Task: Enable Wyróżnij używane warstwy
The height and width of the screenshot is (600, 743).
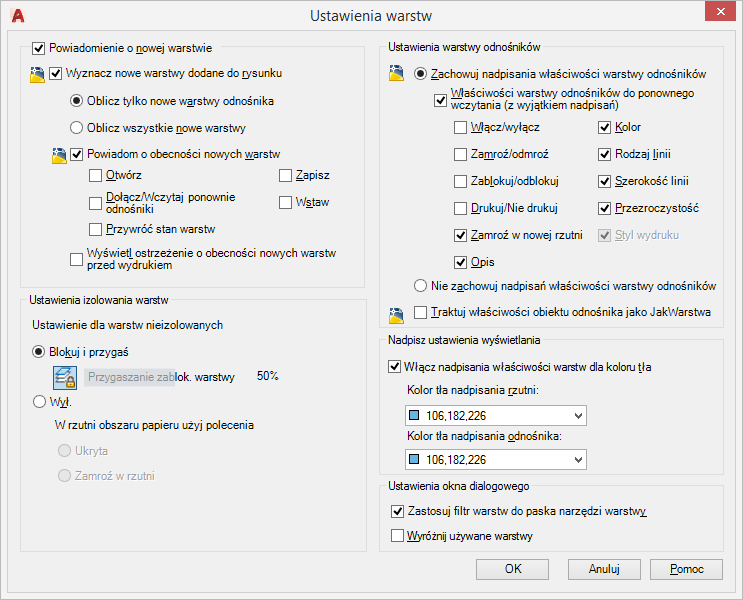Action: tap(397, 537)
